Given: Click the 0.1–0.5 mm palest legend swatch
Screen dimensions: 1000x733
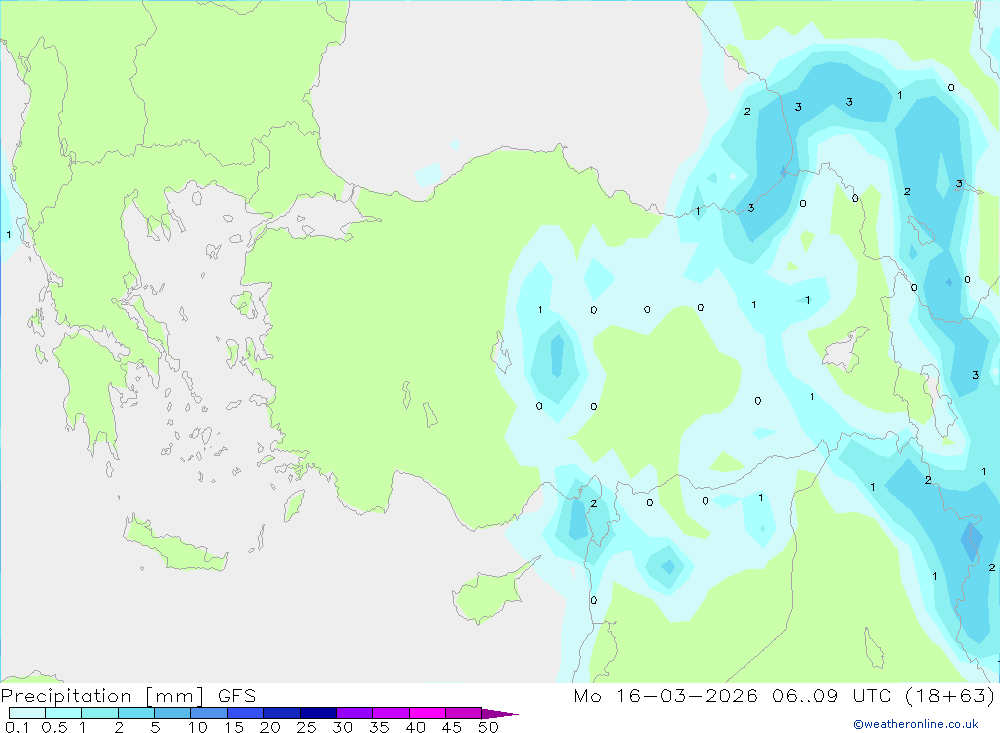Looking at the screenshot, I should coord(27,713).
